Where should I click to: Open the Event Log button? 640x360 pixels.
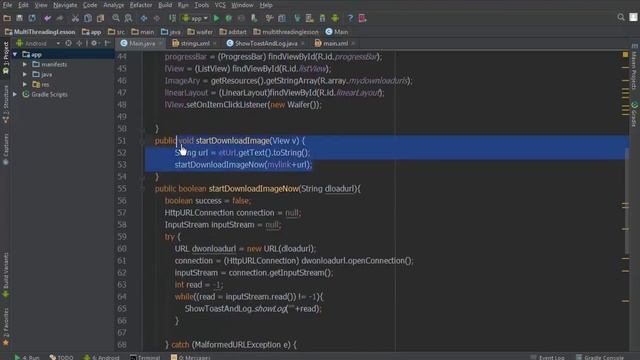[x=547, y=357]
